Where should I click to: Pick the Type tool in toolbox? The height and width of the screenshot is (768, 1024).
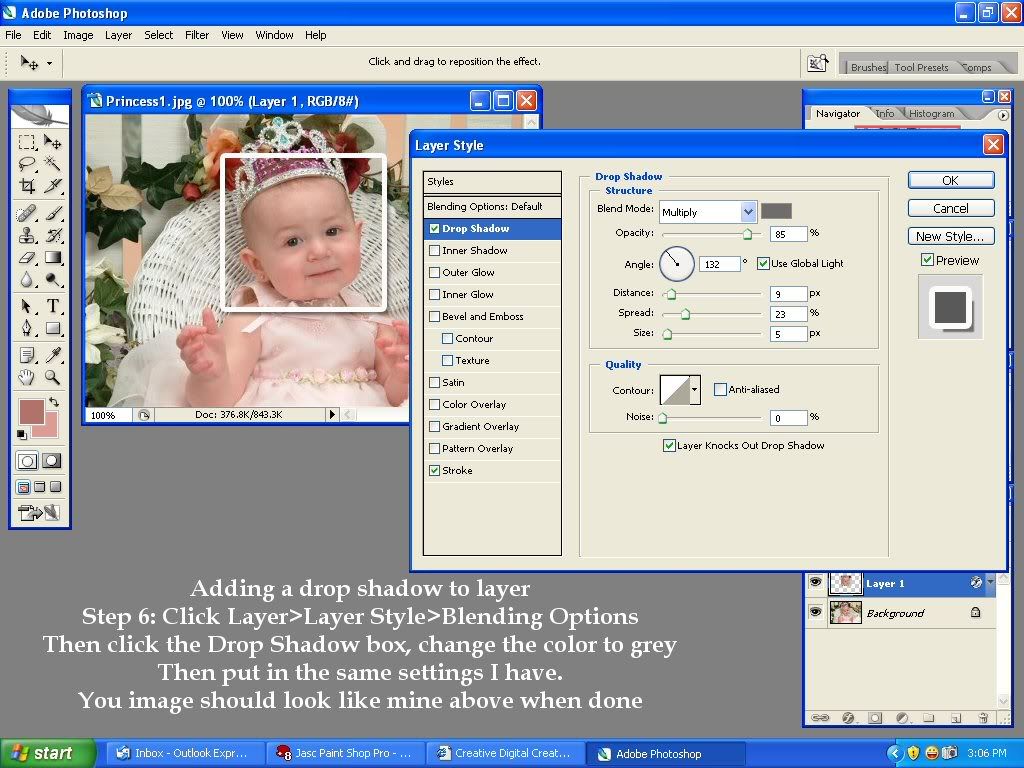(52, 306)
